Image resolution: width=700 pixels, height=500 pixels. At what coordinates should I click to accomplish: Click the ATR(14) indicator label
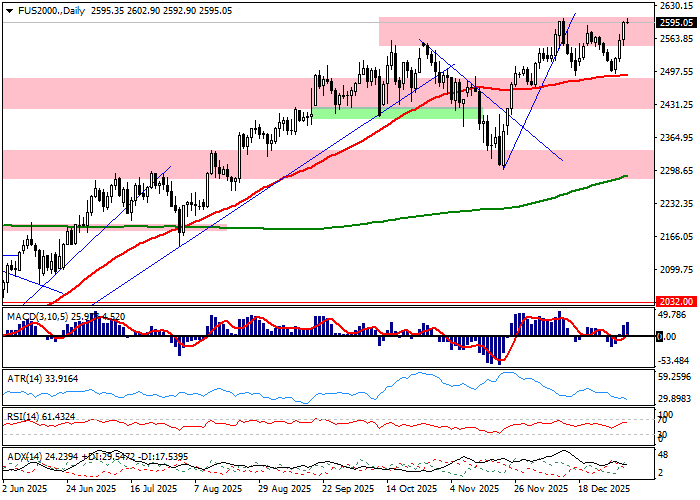pyautogui.click(x=25, y=379)
